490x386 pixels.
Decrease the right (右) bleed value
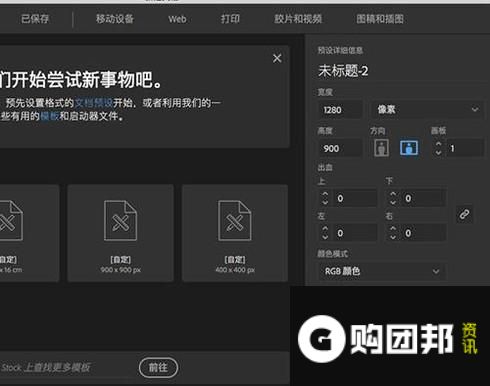[393, 237]
